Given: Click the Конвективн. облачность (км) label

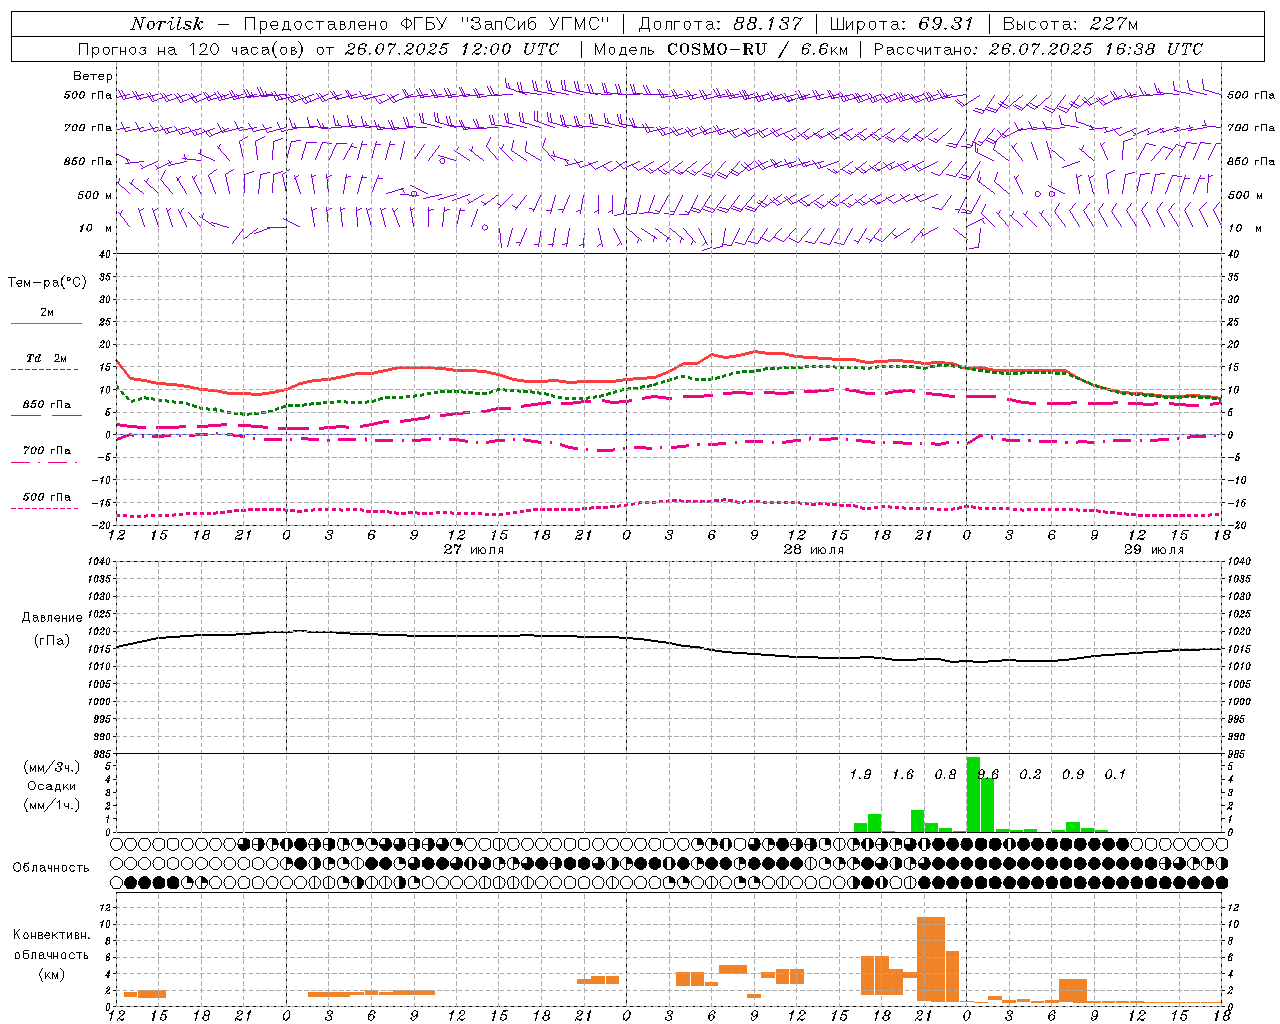Looking at the screenshot, I should 51,954.
